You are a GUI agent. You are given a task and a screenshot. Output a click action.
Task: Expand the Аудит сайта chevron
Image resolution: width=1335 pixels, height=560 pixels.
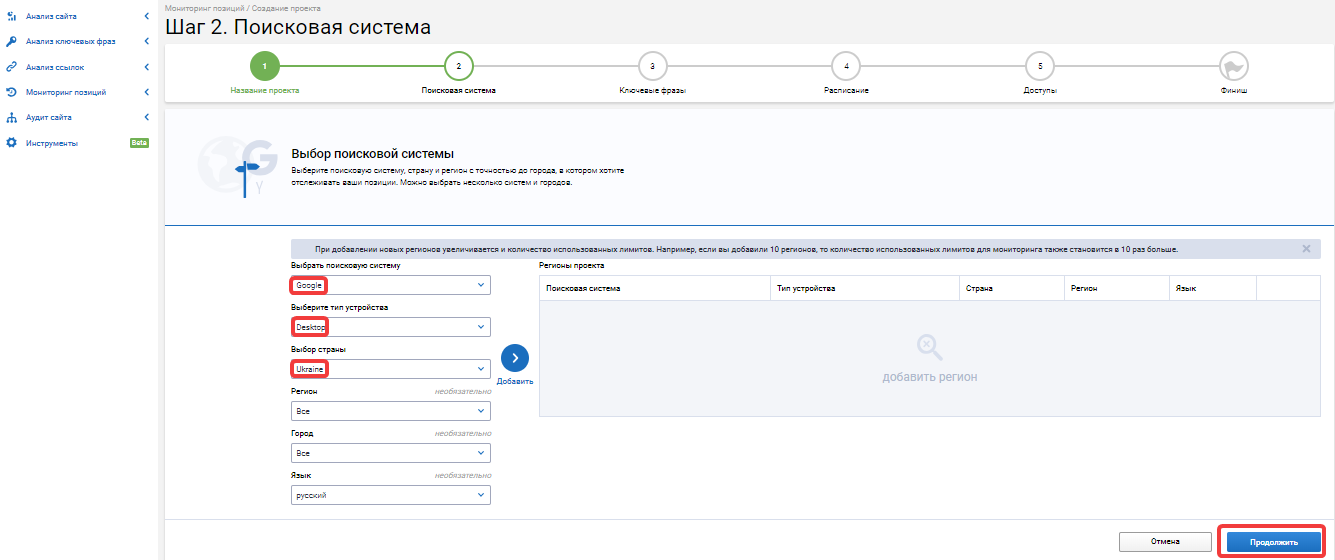146,117
